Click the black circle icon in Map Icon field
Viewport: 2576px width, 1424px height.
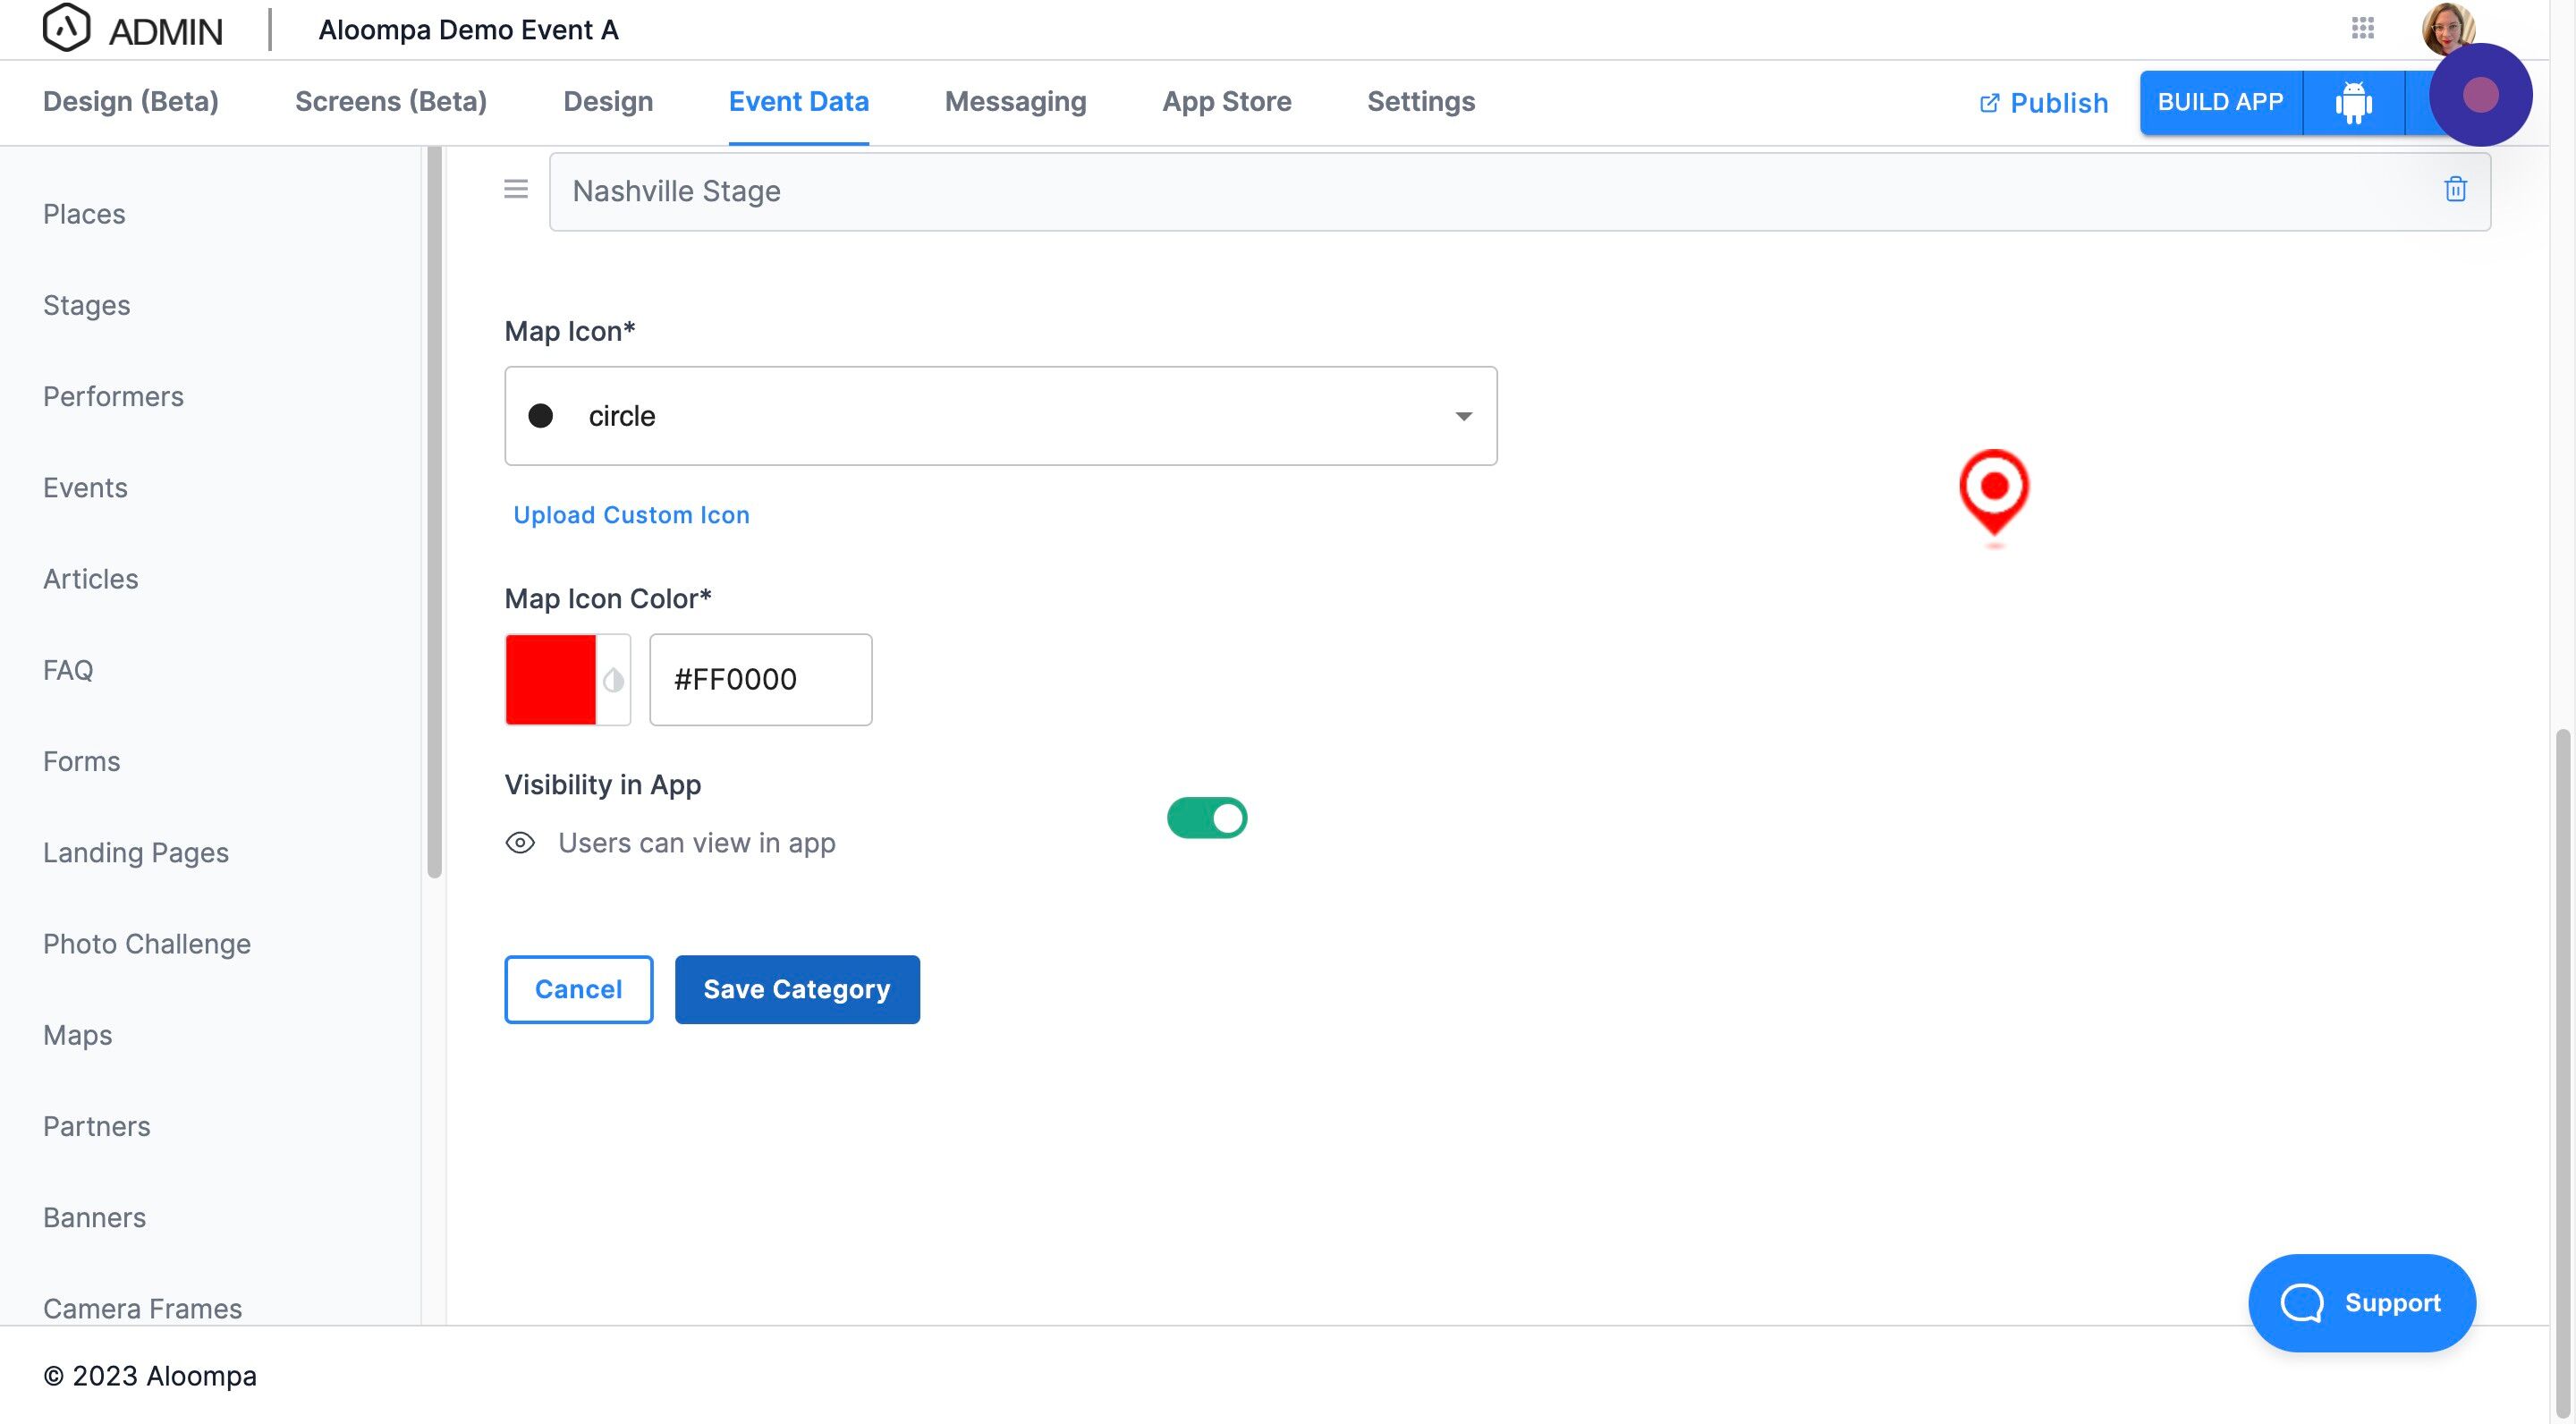tap(541, 416)
